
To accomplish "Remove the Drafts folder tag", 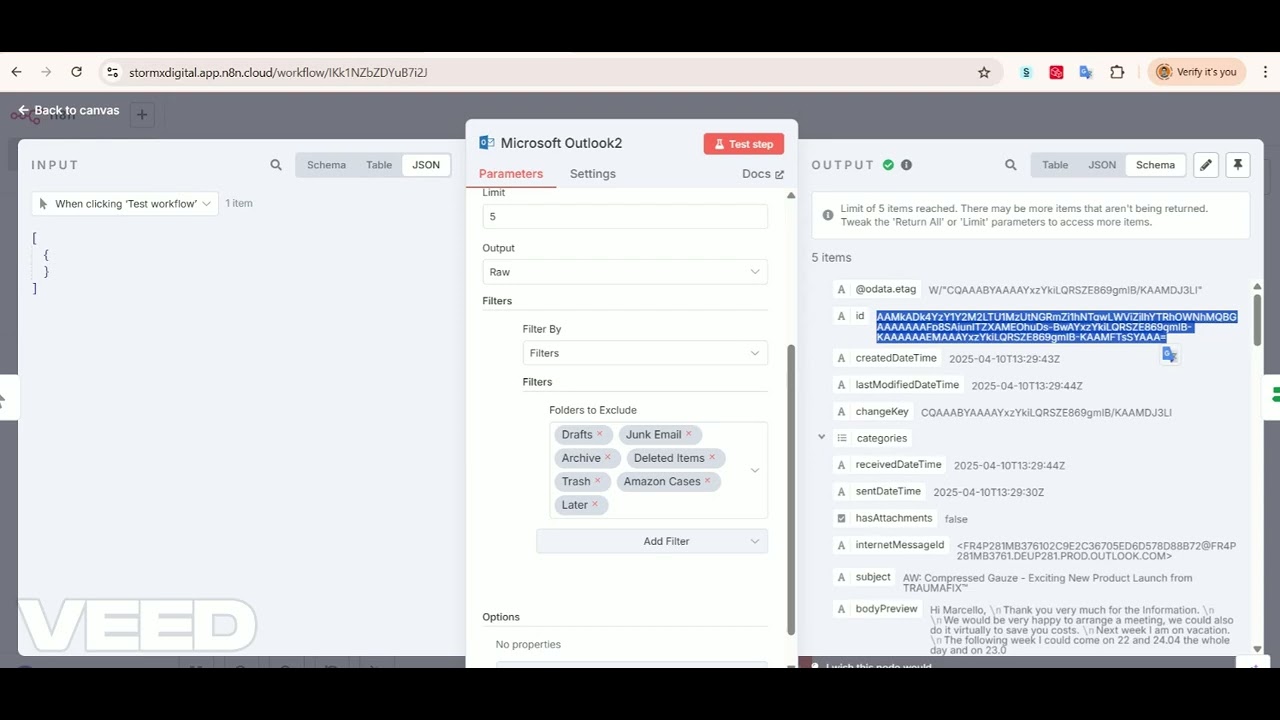I will point(600,434).
